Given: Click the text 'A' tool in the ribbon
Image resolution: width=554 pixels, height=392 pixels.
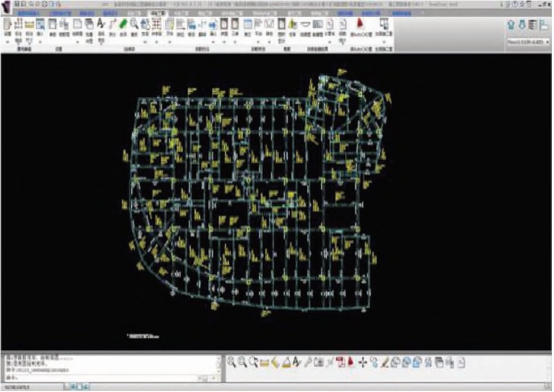Looking at the screenshot, I should coord(101,24).
